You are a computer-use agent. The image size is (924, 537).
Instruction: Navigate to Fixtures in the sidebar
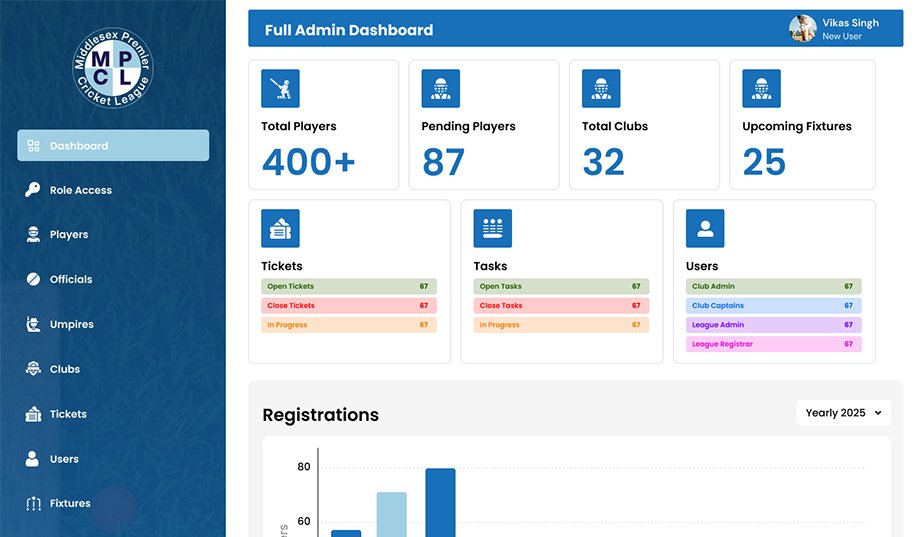click(x=69, y=504)
